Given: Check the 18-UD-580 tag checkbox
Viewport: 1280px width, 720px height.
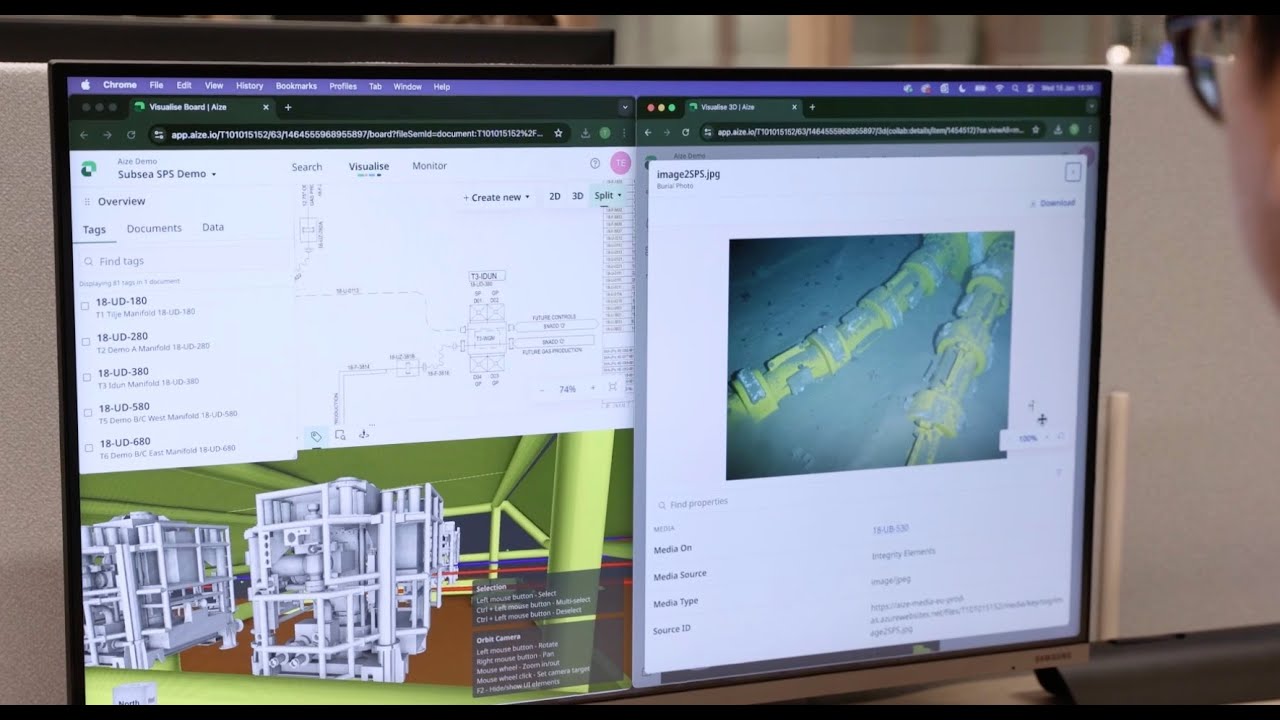Looking at the screenshot, I should (x=89, y=412).
